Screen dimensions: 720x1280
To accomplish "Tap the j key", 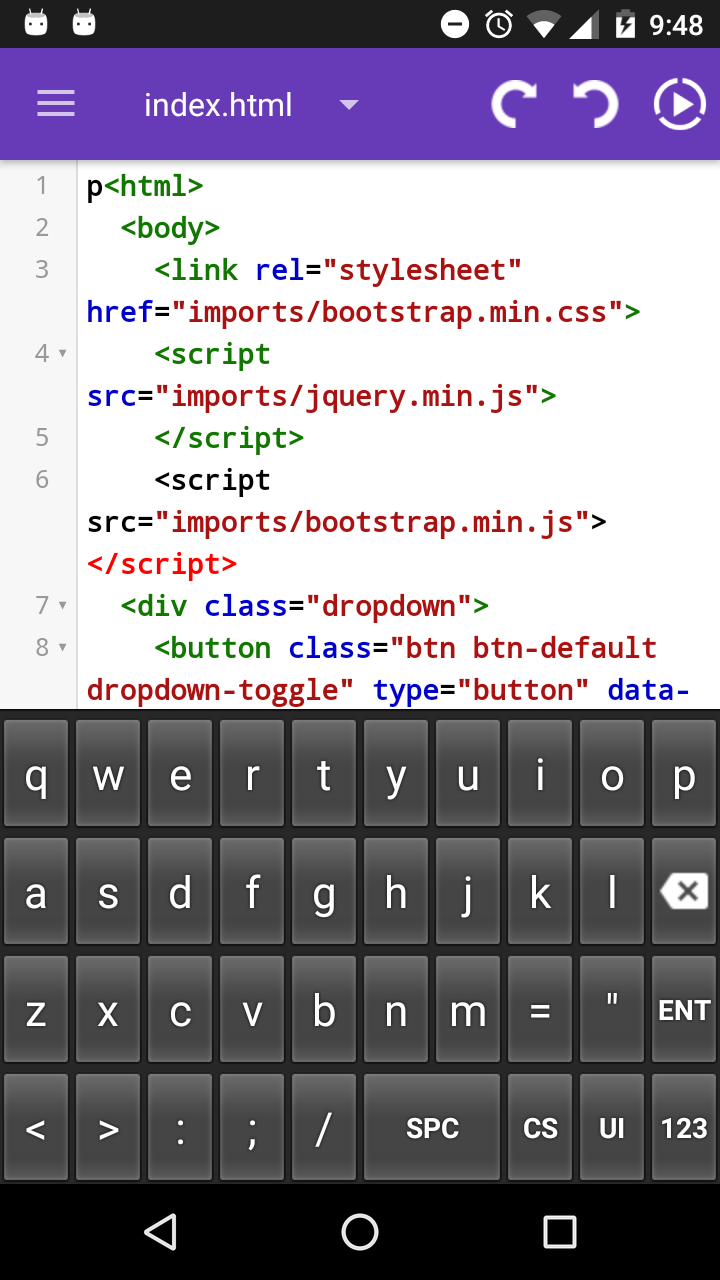I will (468, 891).
